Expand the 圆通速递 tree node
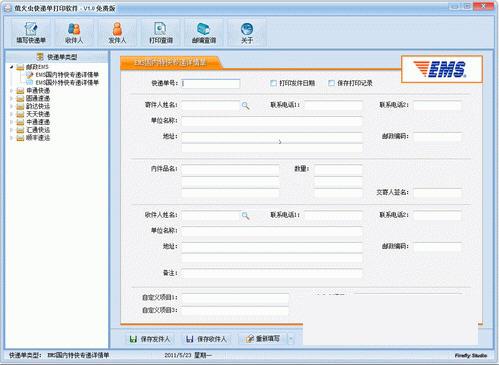 tap(11, 98)
